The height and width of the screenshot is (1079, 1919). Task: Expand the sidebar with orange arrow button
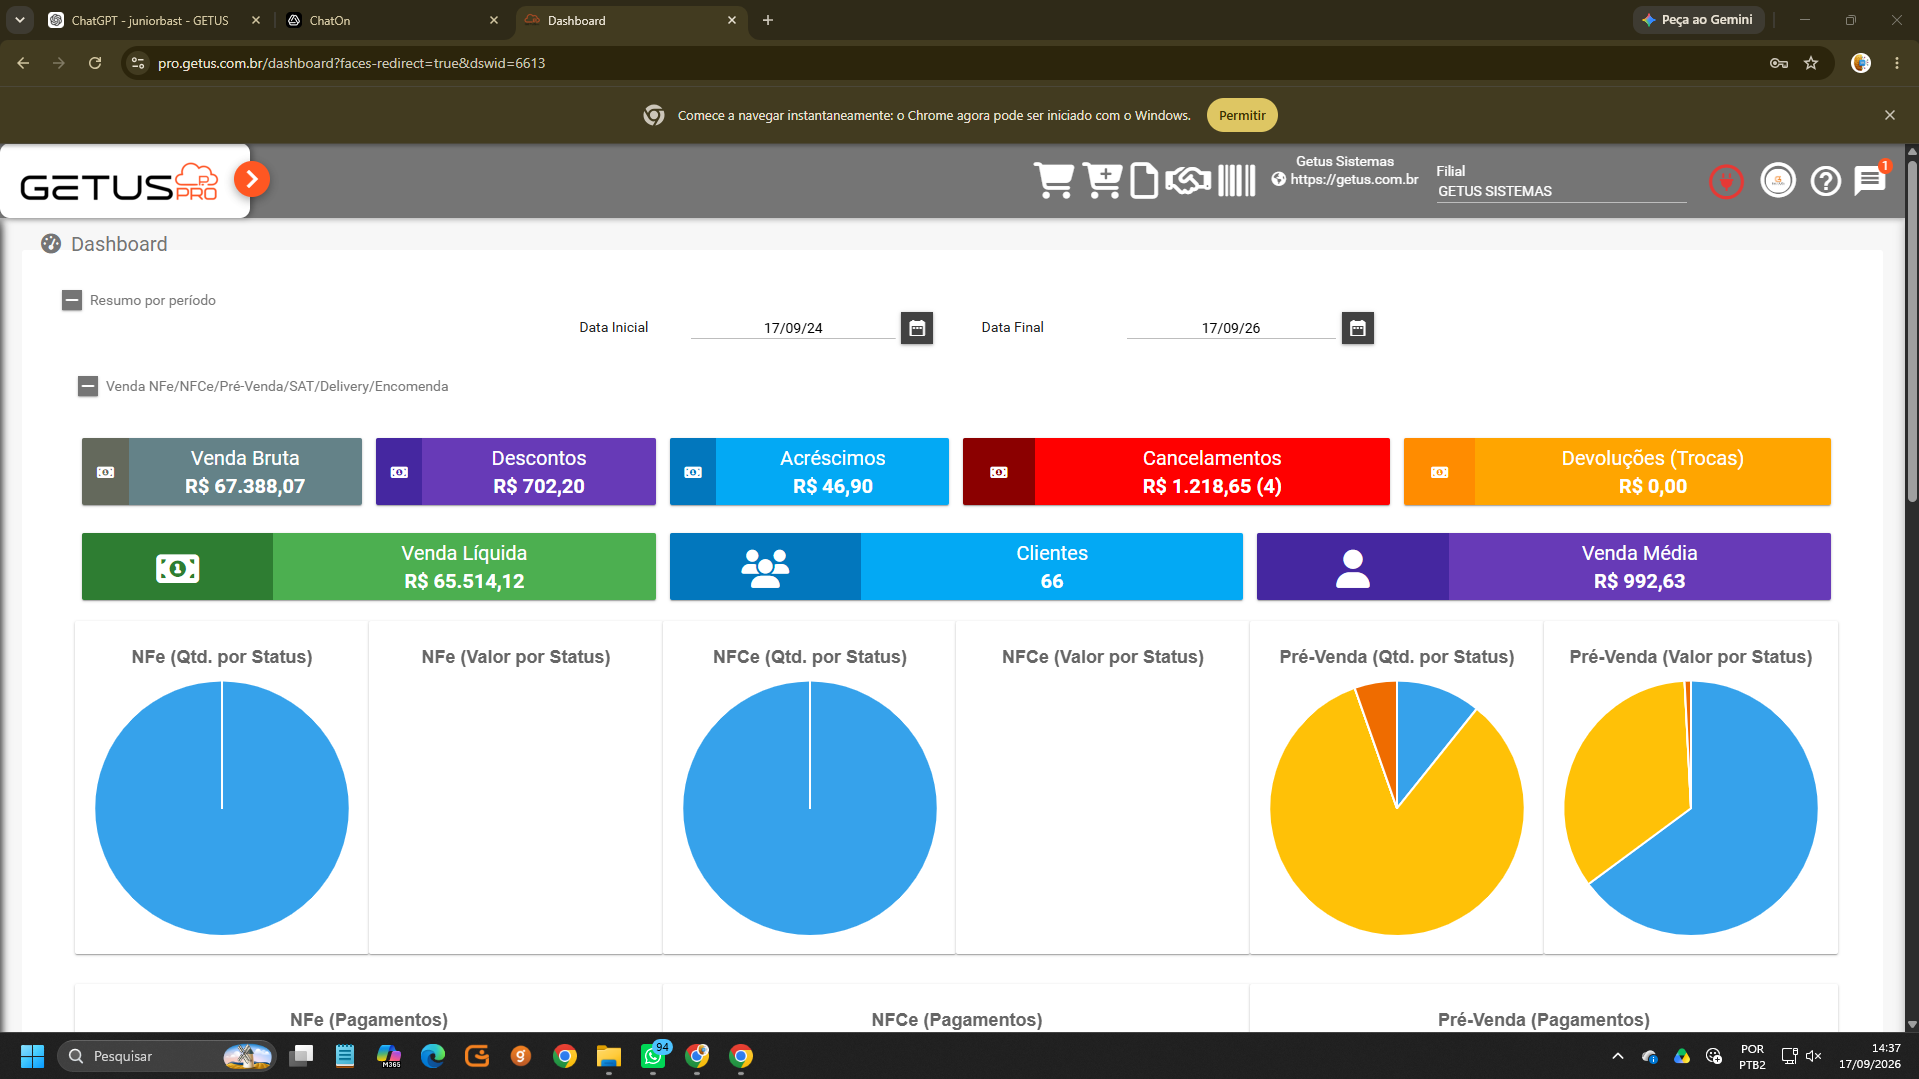tap(252, 179)
